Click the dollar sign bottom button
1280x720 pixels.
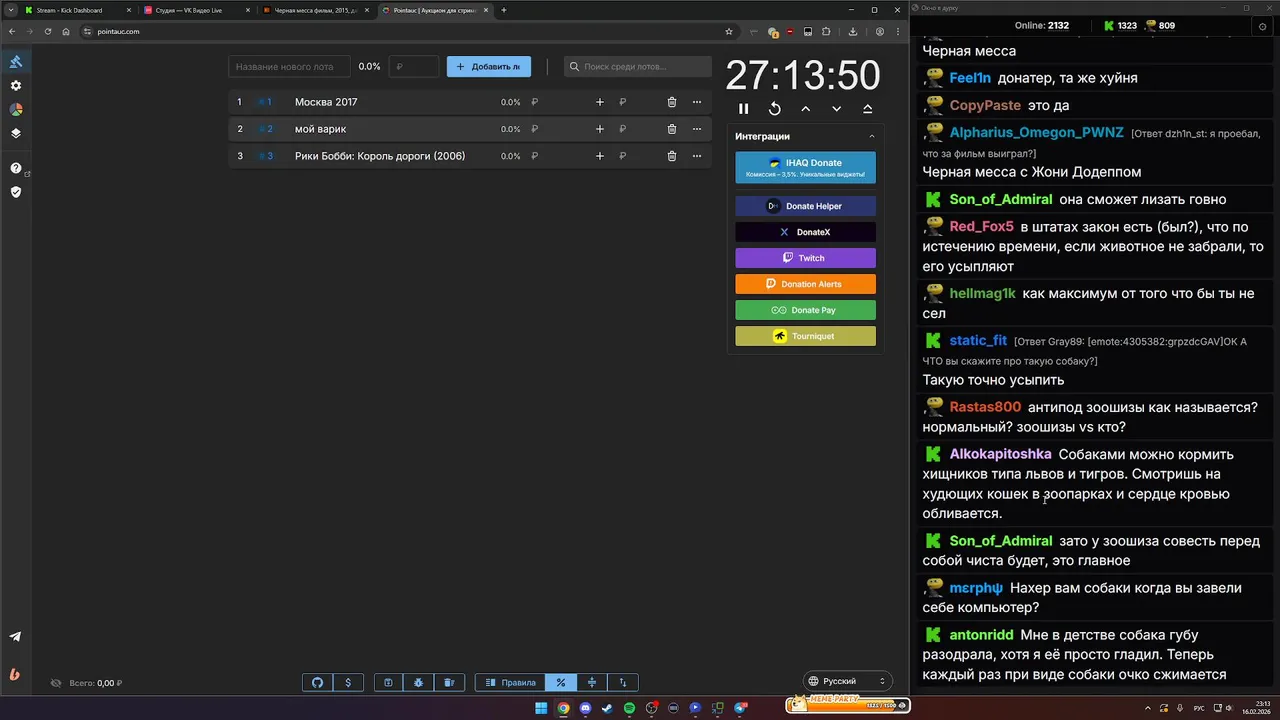[348, 682]
